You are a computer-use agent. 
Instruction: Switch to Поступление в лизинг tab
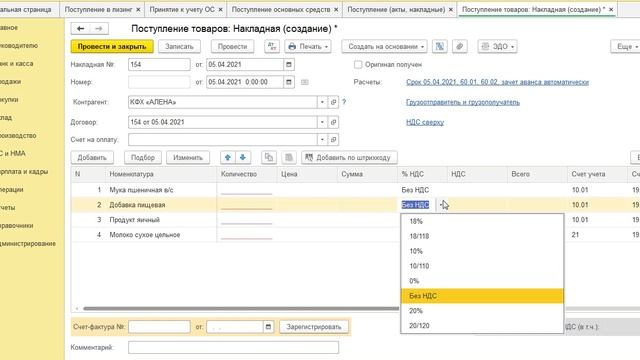[98, 9]
